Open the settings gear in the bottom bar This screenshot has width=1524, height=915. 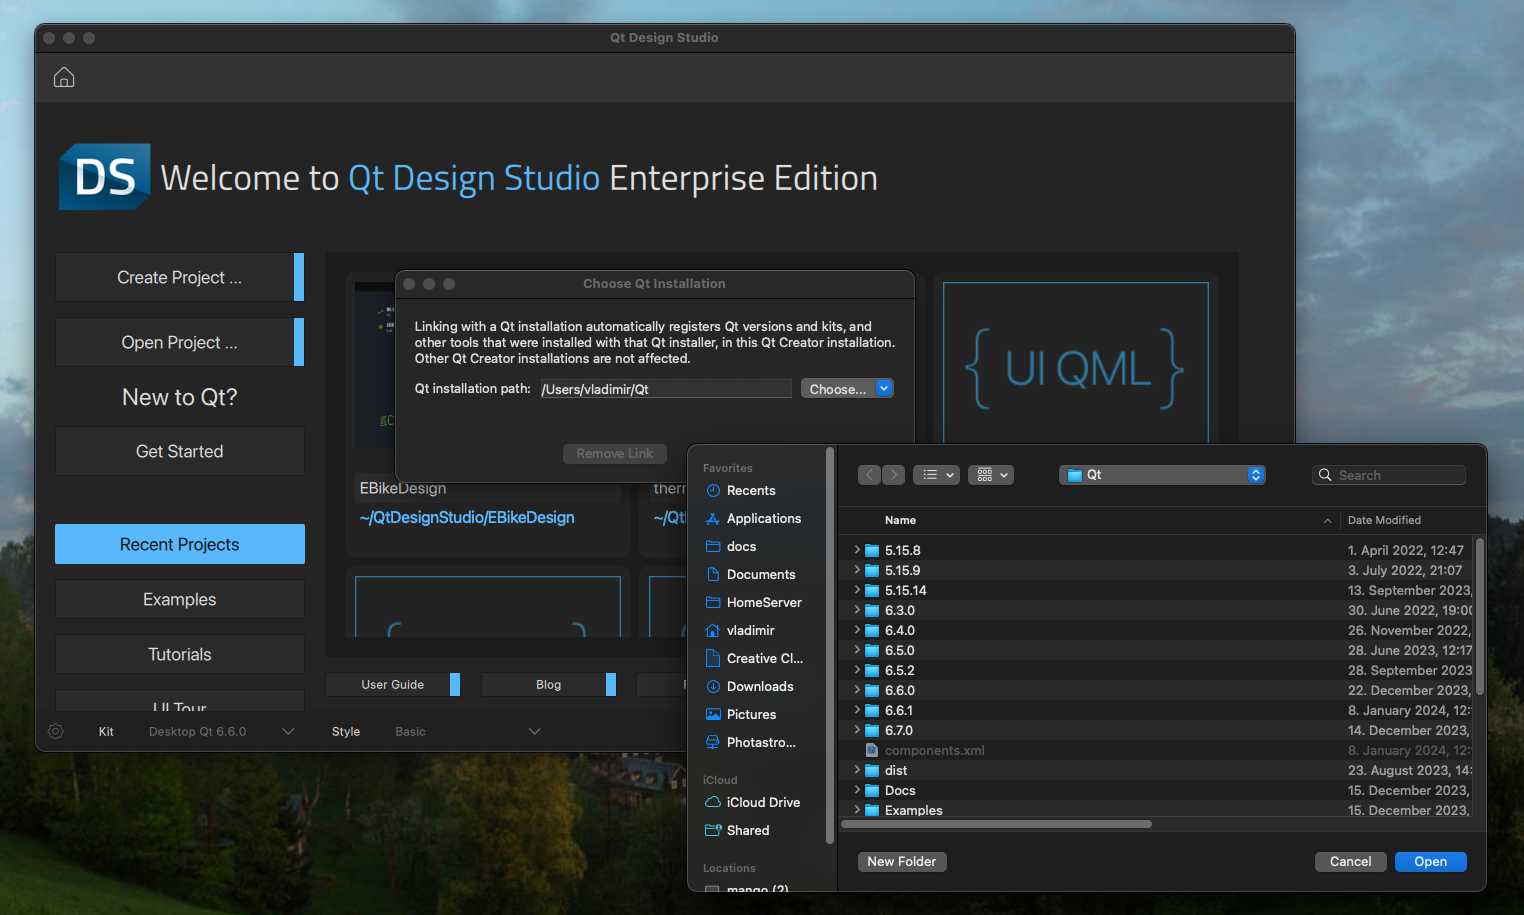(56, 731)
